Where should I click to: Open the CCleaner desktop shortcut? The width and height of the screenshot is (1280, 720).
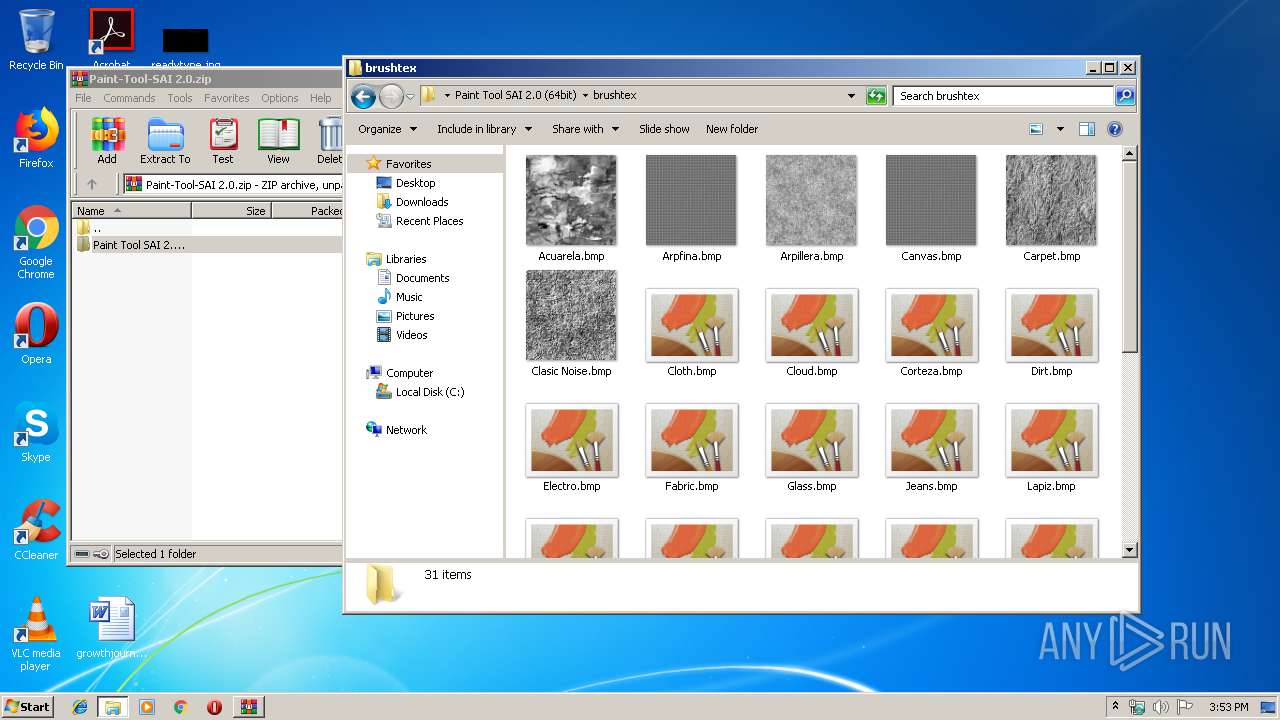coord(36,530)
